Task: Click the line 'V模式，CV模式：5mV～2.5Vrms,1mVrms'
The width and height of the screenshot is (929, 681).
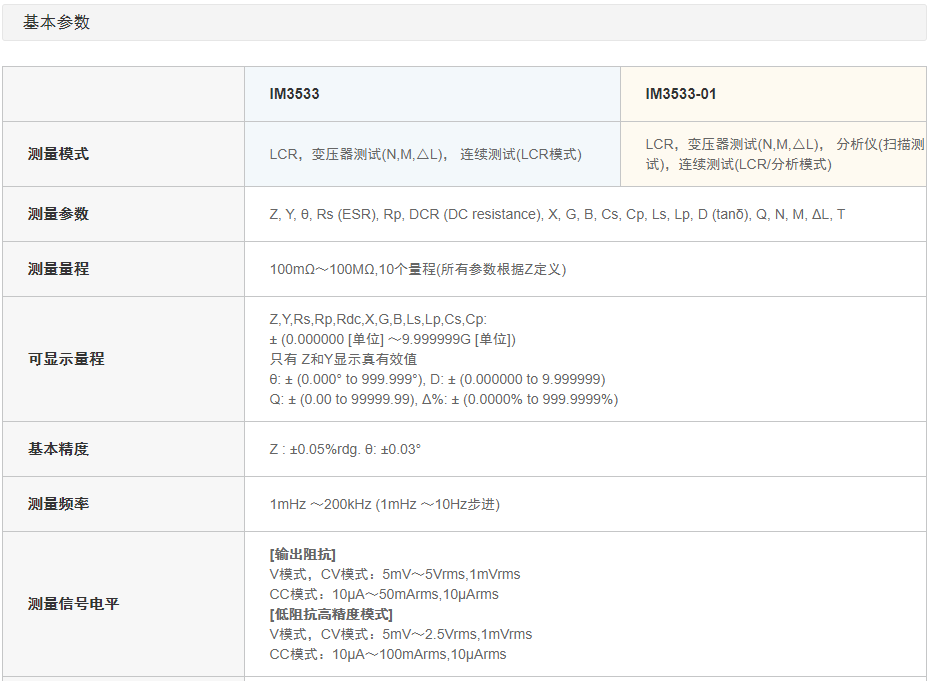Action: pos(401,634)
